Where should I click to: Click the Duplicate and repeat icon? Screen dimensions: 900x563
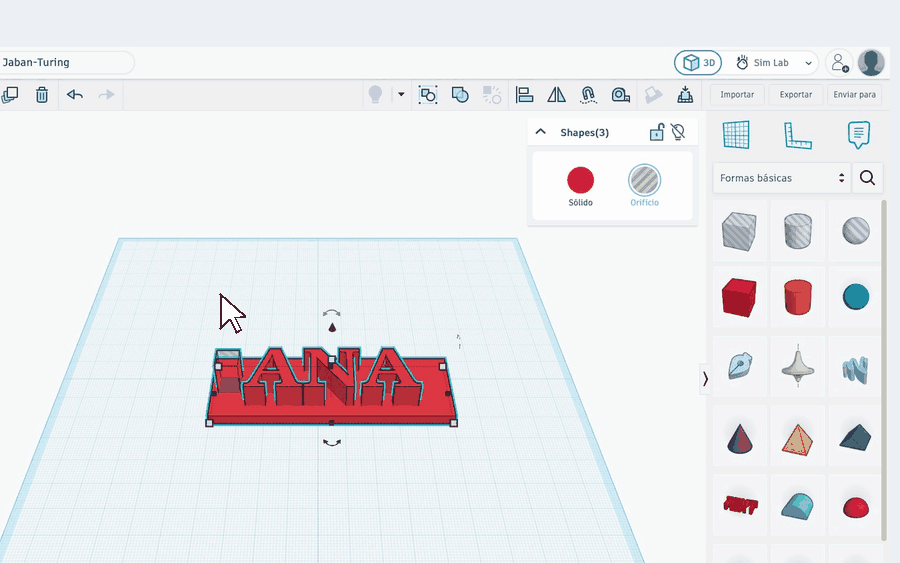(10, 95)
